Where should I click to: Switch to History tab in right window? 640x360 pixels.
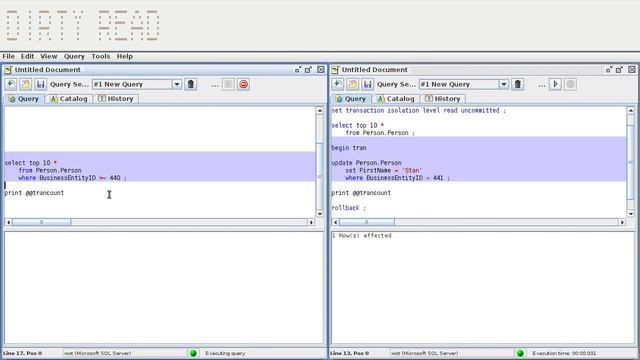pyautogui.click(x=442, y=99)
